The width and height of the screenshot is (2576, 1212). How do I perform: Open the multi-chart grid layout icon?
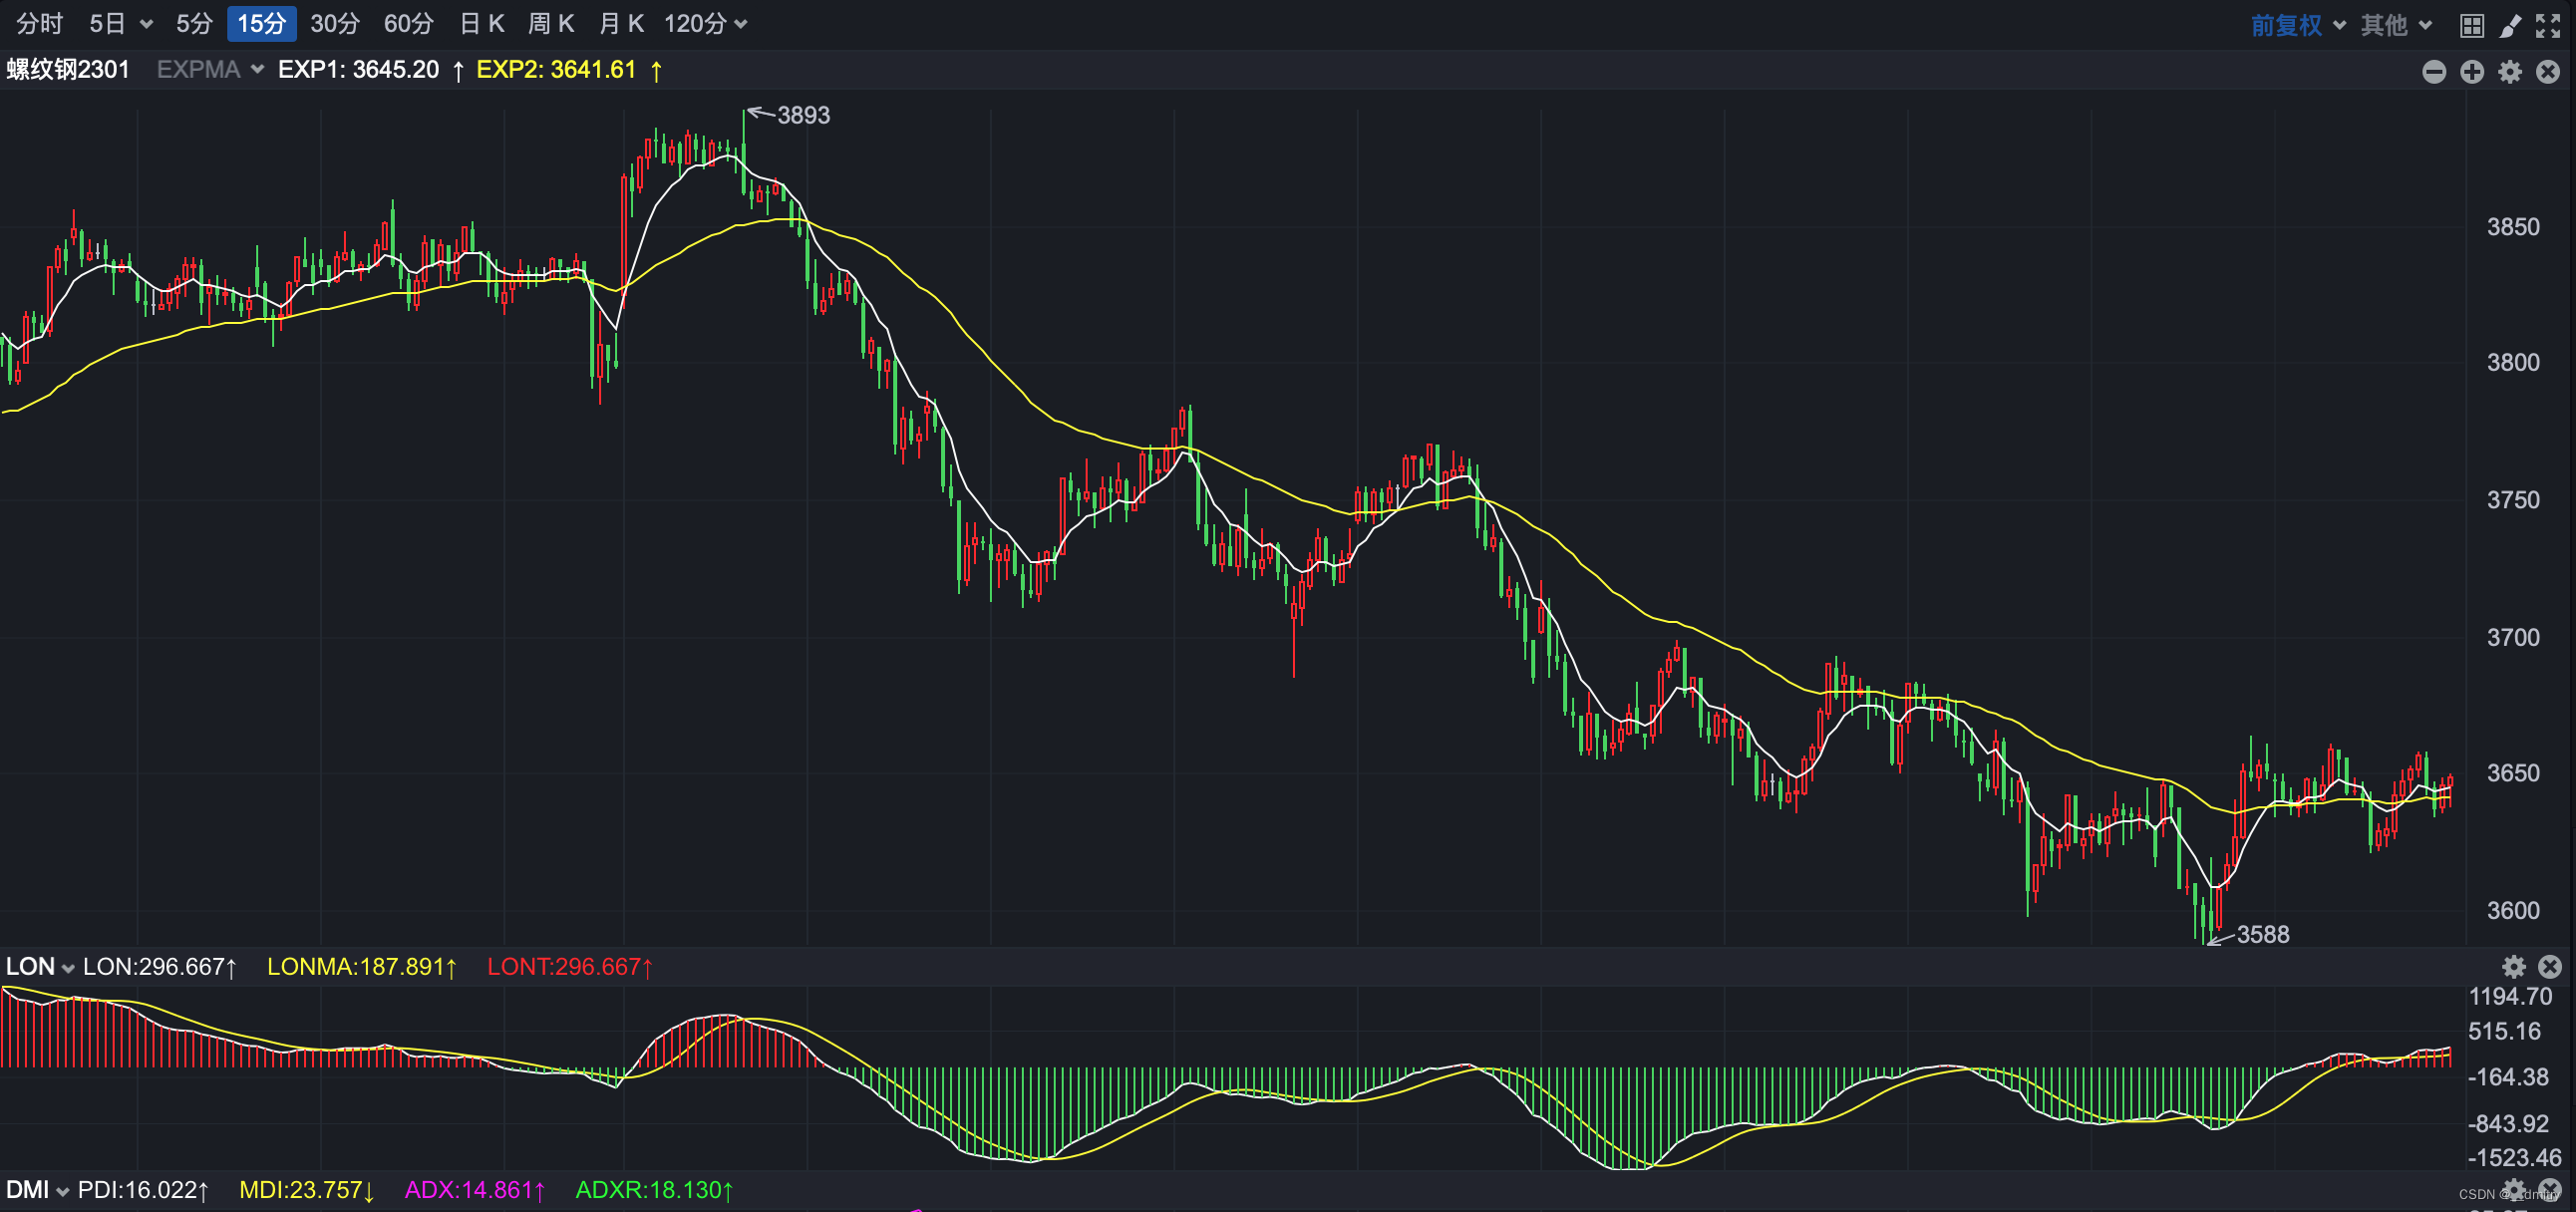pos(2471,25)
